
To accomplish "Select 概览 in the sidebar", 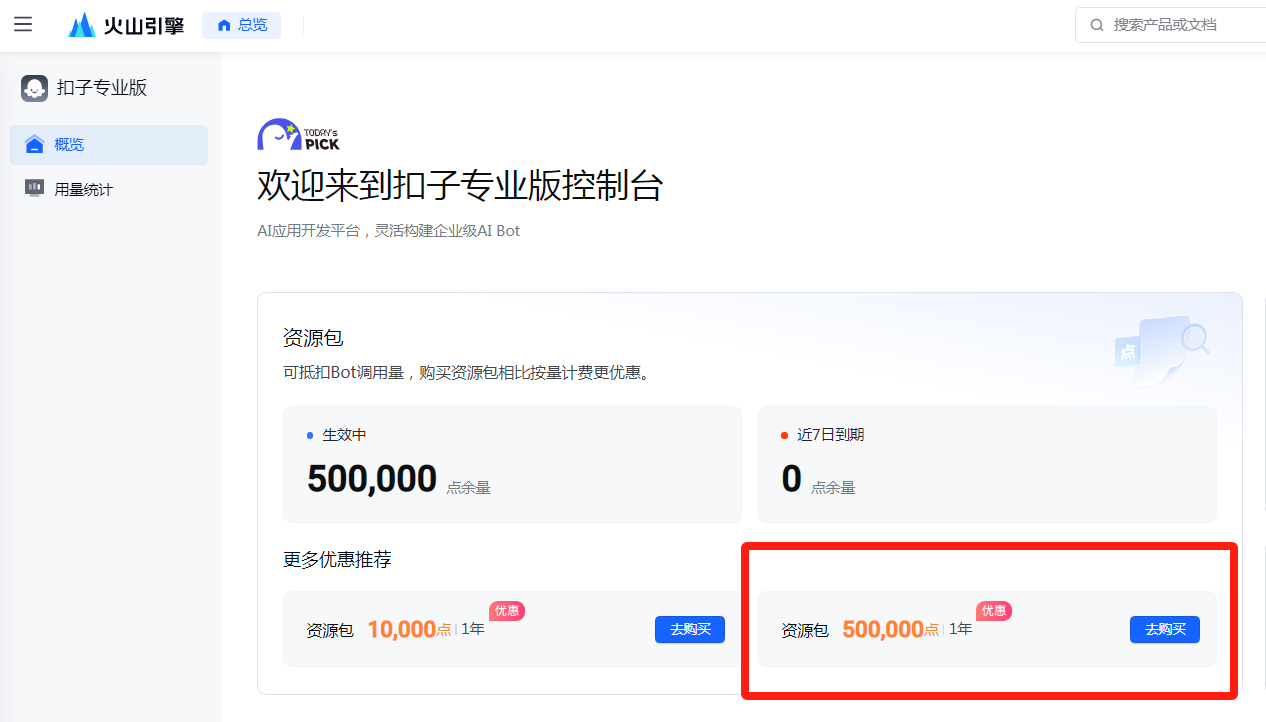I will 109,145.
